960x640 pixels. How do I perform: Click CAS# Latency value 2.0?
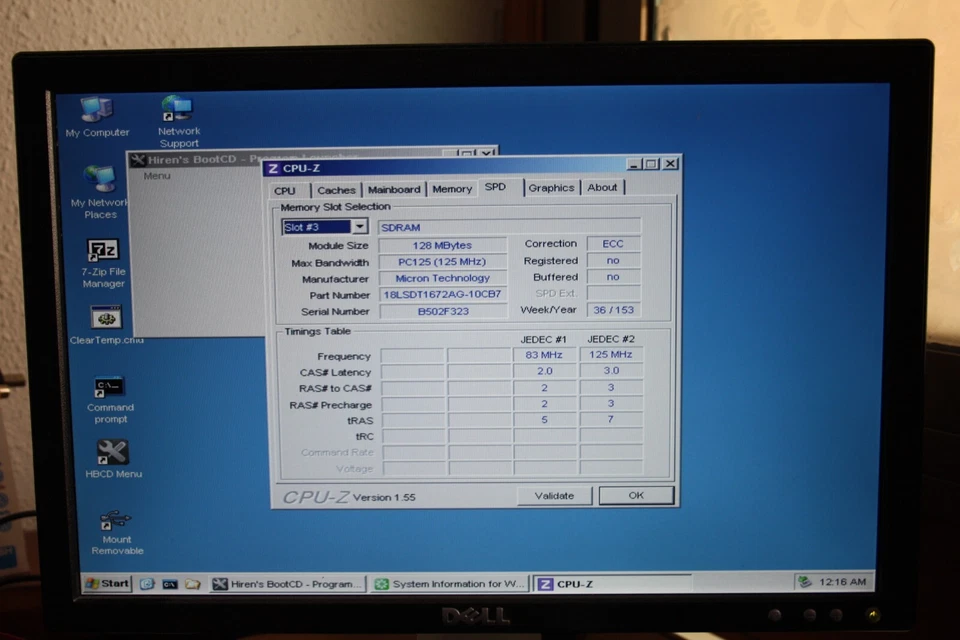pyautogui.click(x=544, y=371)
